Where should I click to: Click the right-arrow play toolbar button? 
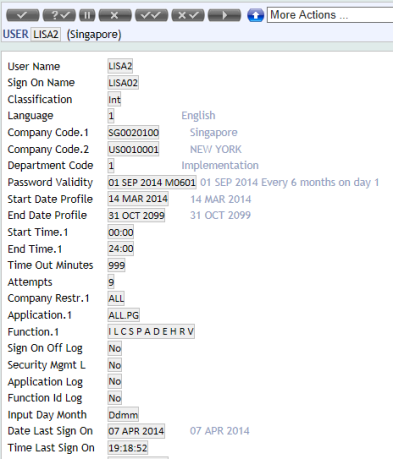(224, 15)
